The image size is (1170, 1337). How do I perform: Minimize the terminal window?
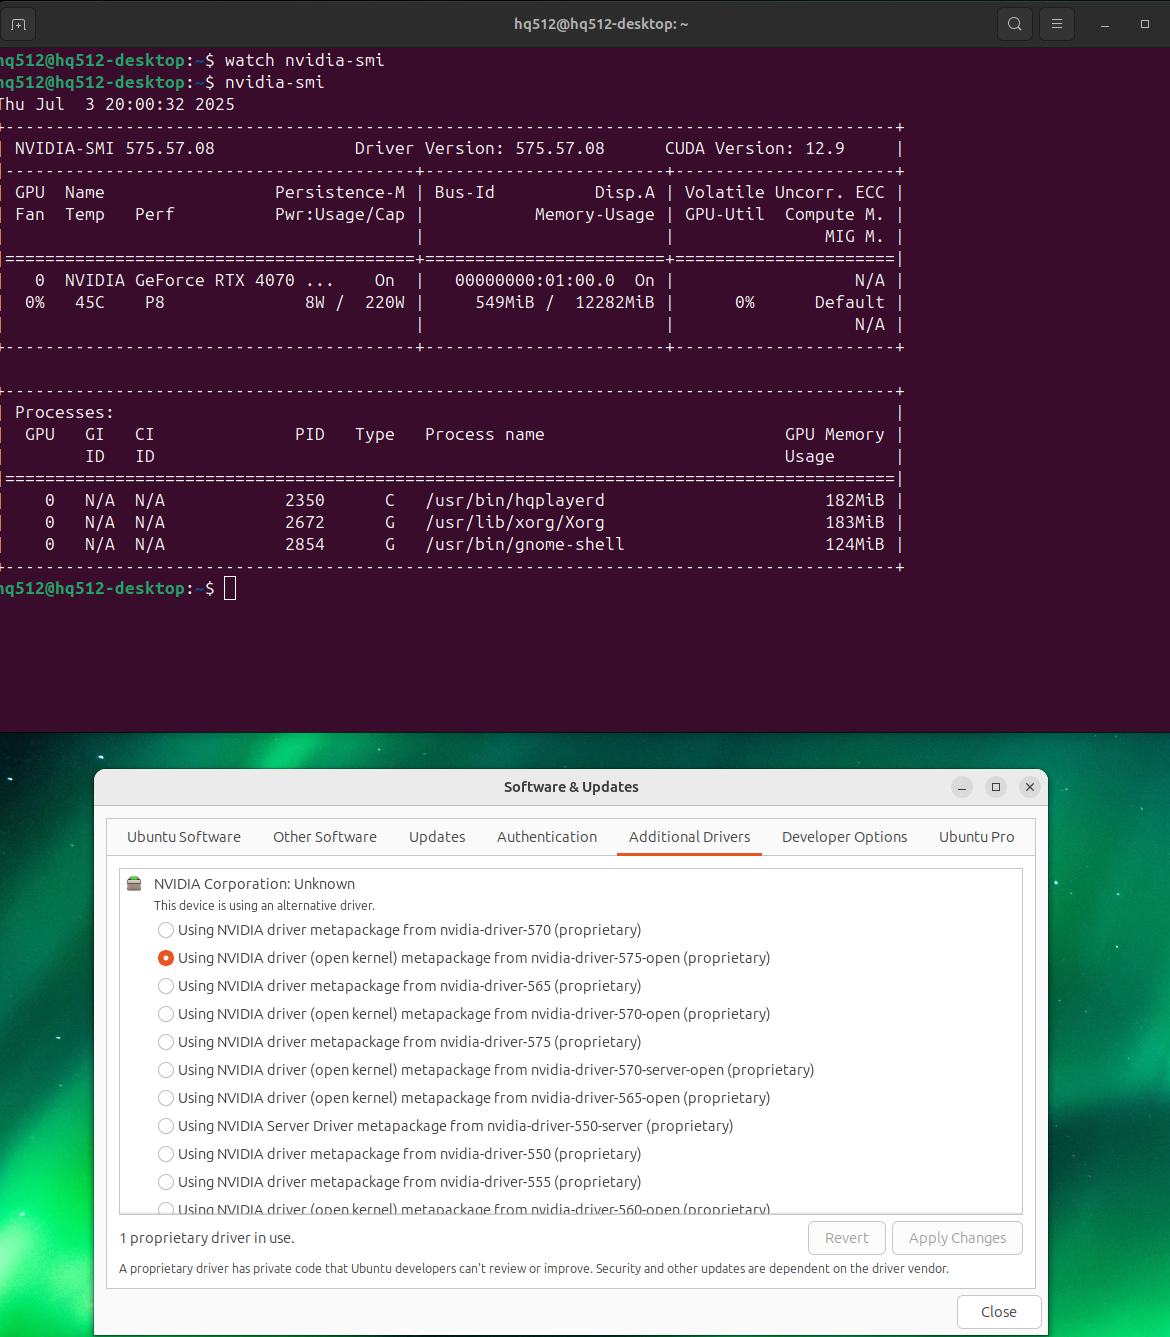tap(1105, 24)
